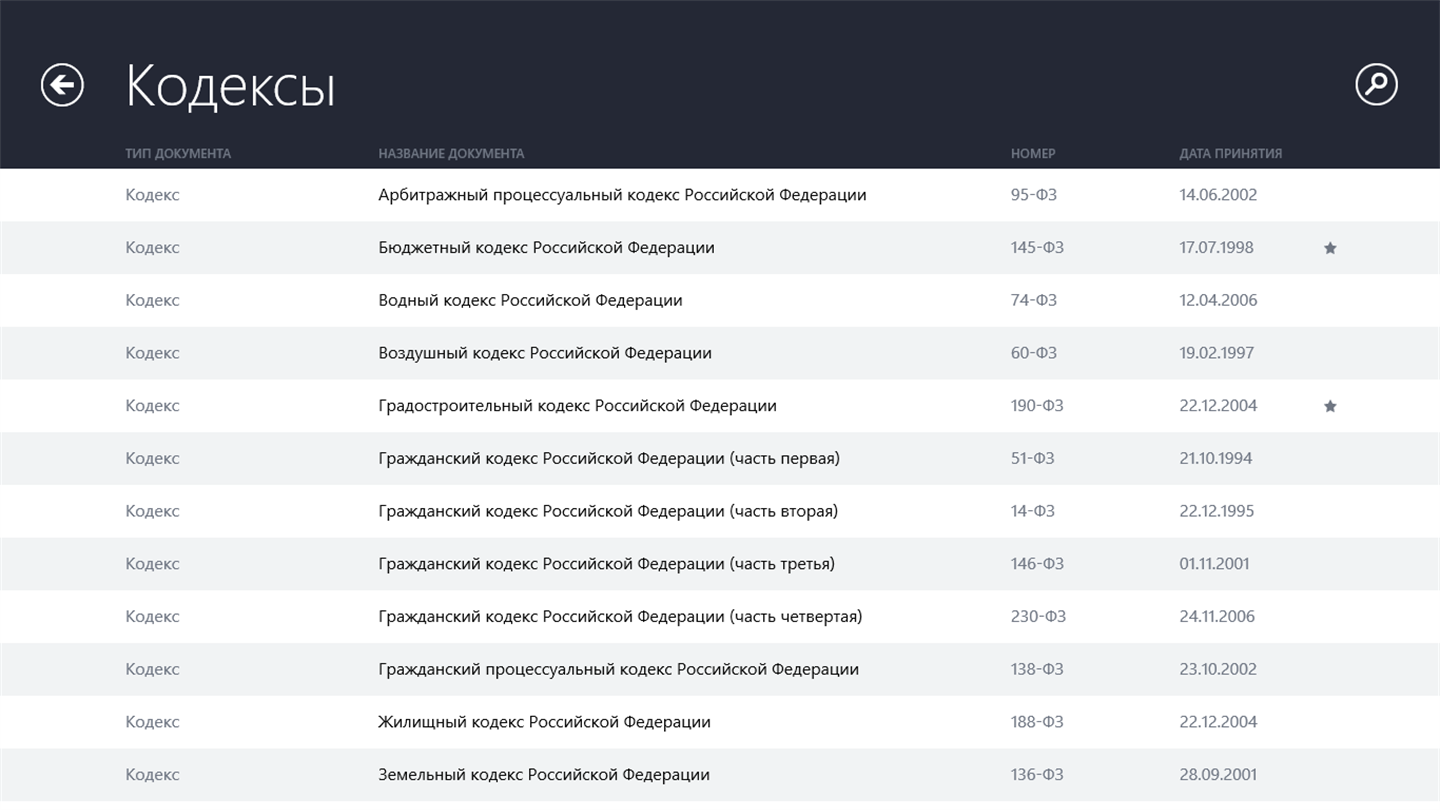Select Водный кодекс Российской Федерации
The height and width of the screenshot is (810, 1440).
coord(530,300)
